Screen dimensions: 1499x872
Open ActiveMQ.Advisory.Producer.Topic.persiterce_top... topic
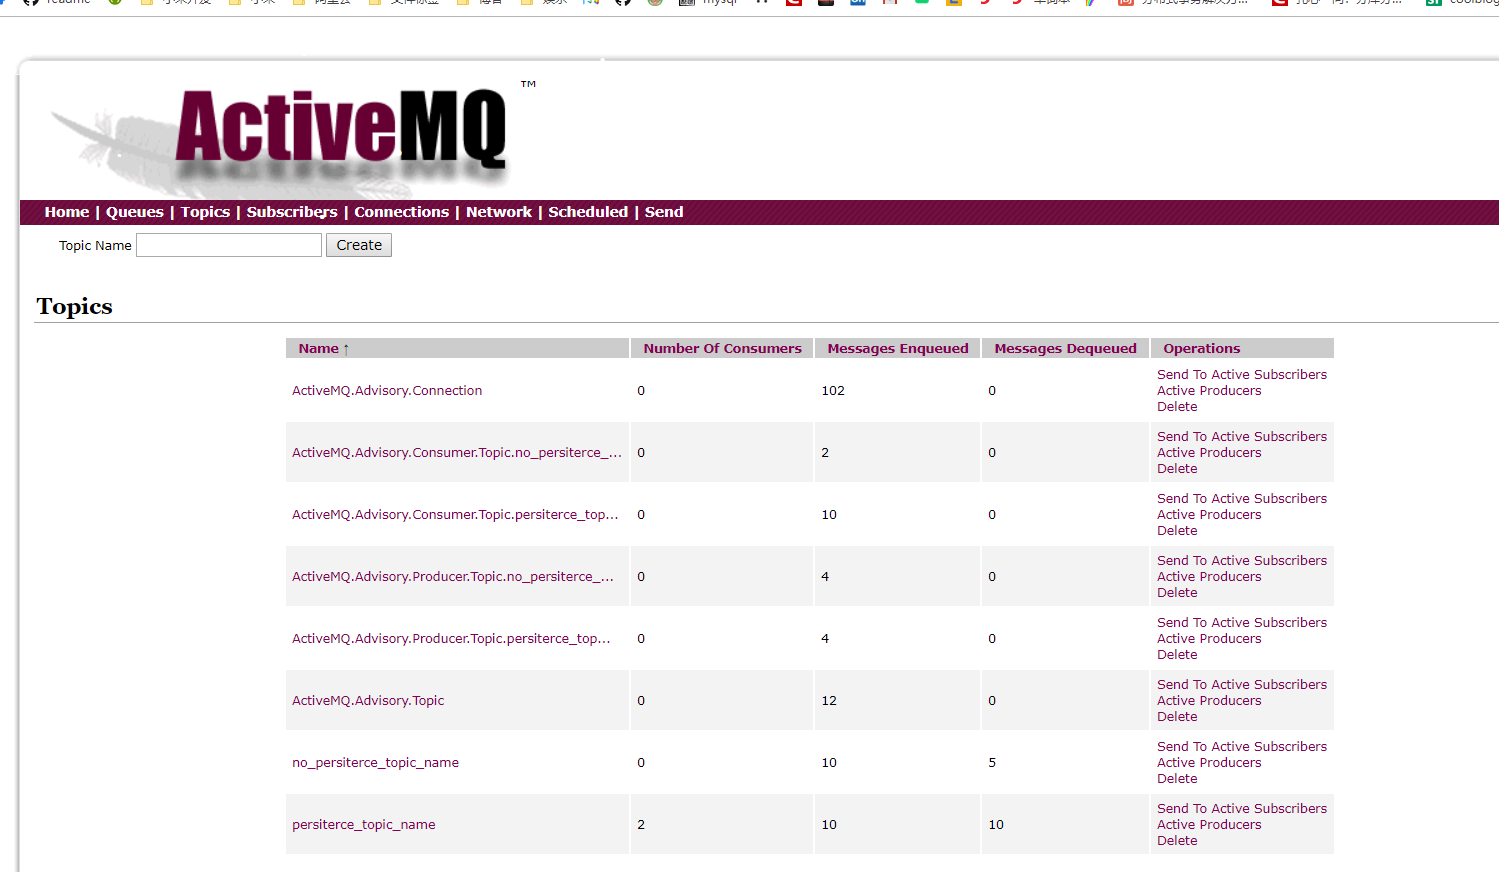coord(451,639)
